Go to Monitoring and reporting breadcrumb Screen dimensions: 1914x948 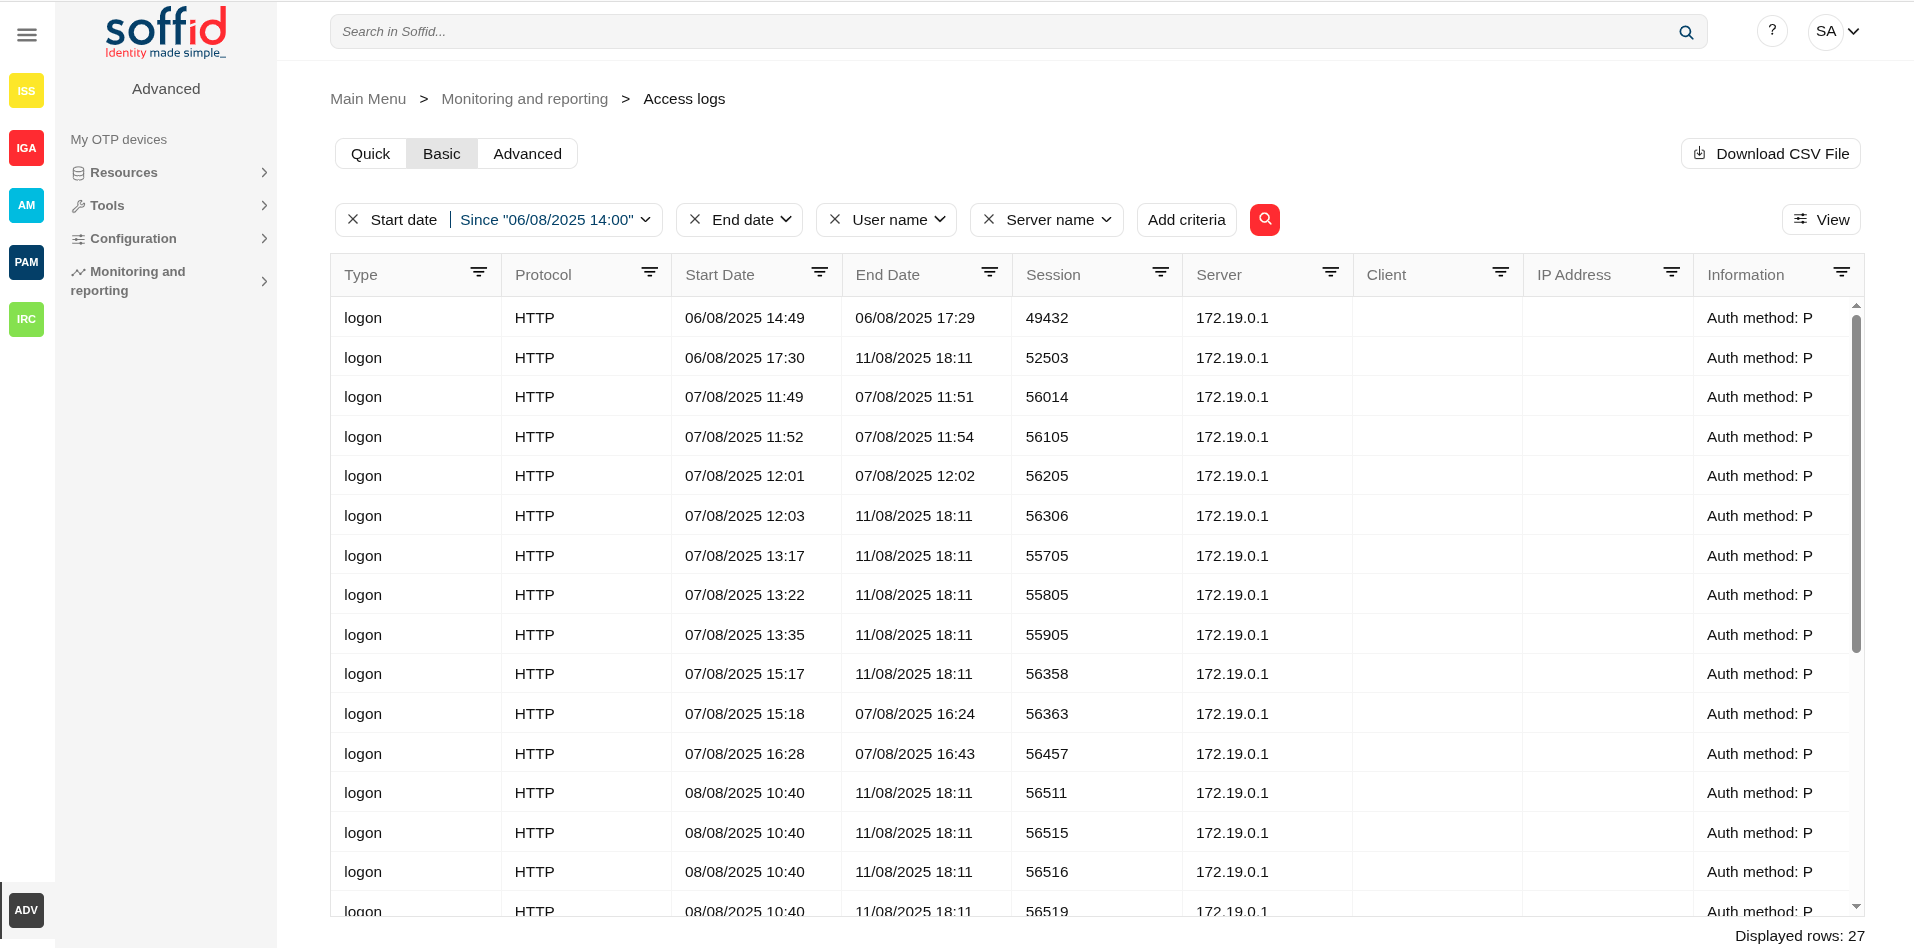(x=524, y=99)
